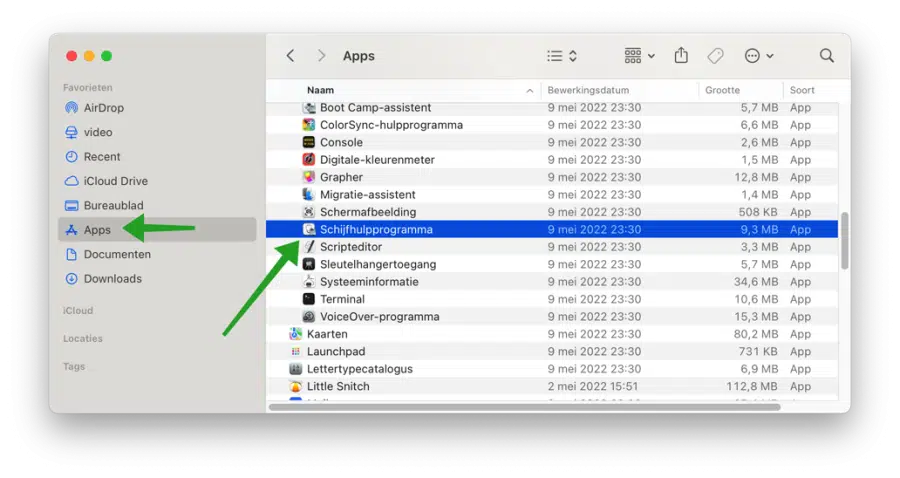Select the Digitale-kleurenmeter file name
Screen dimensions: 900x478
[377, 160]
